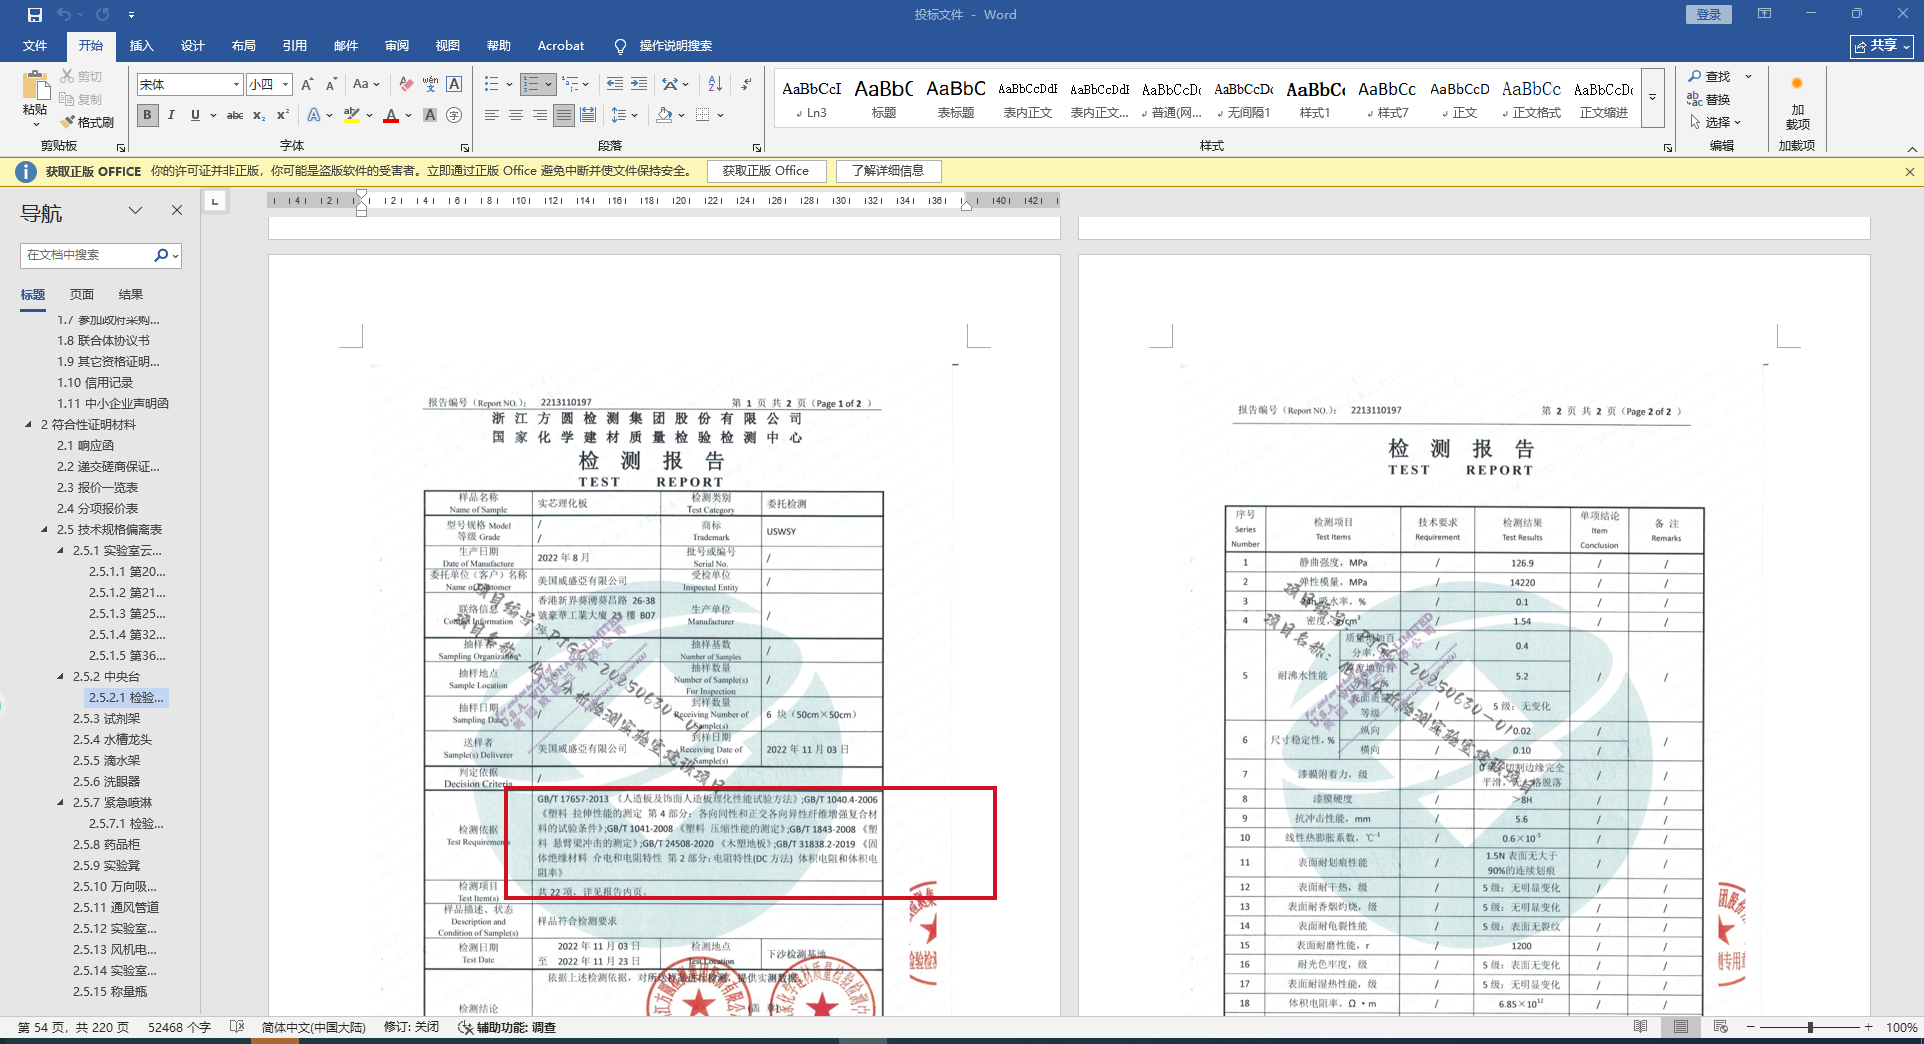The width and height of the screenshot is (1924, 1044).
Task: Apply borders with the borders icon
Action: click(703, 115)
